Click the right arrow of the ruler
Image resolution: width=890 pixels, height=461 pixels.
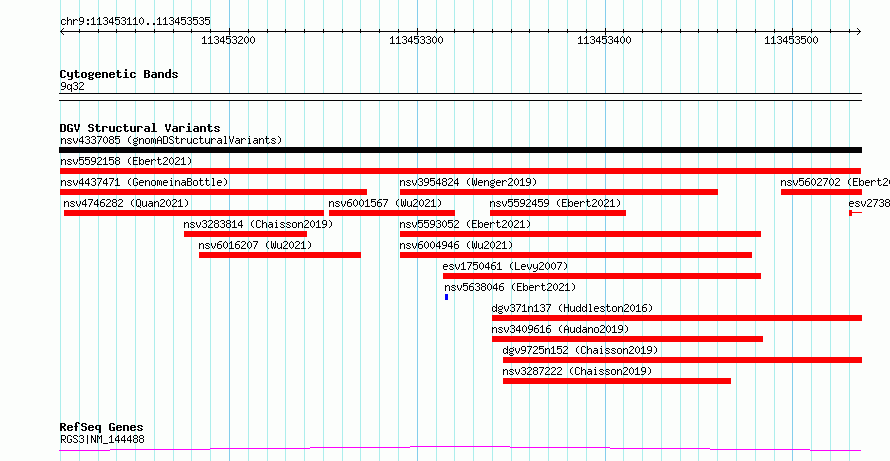[858, 32]
